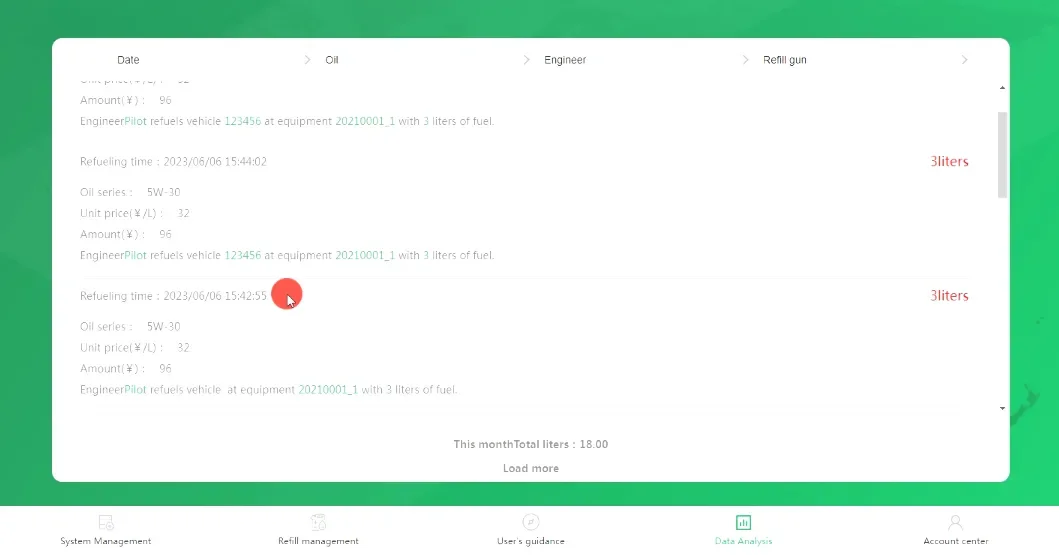Open engineer Pilot in the 15:42:55 record
The height and width of the screenshot is (555, 1059).
click(135, 390)
